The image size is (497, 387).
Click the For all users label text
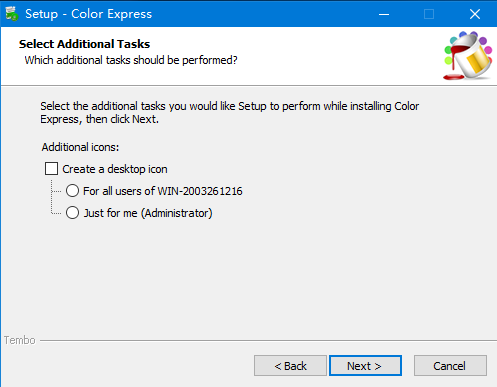click(163, 191)
